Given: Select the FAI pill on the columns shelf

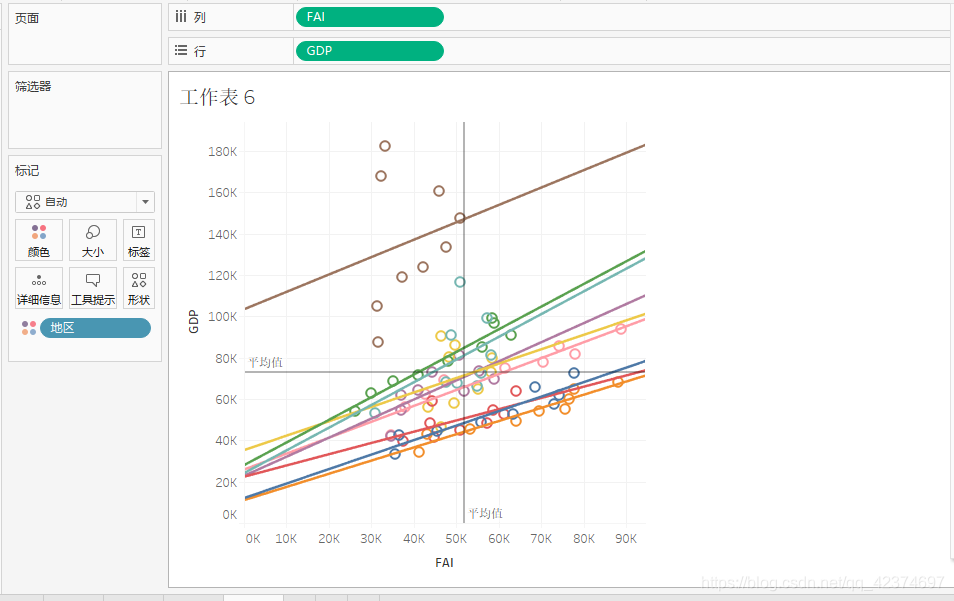Looking at the screenshot, I should tap(370, 17).
